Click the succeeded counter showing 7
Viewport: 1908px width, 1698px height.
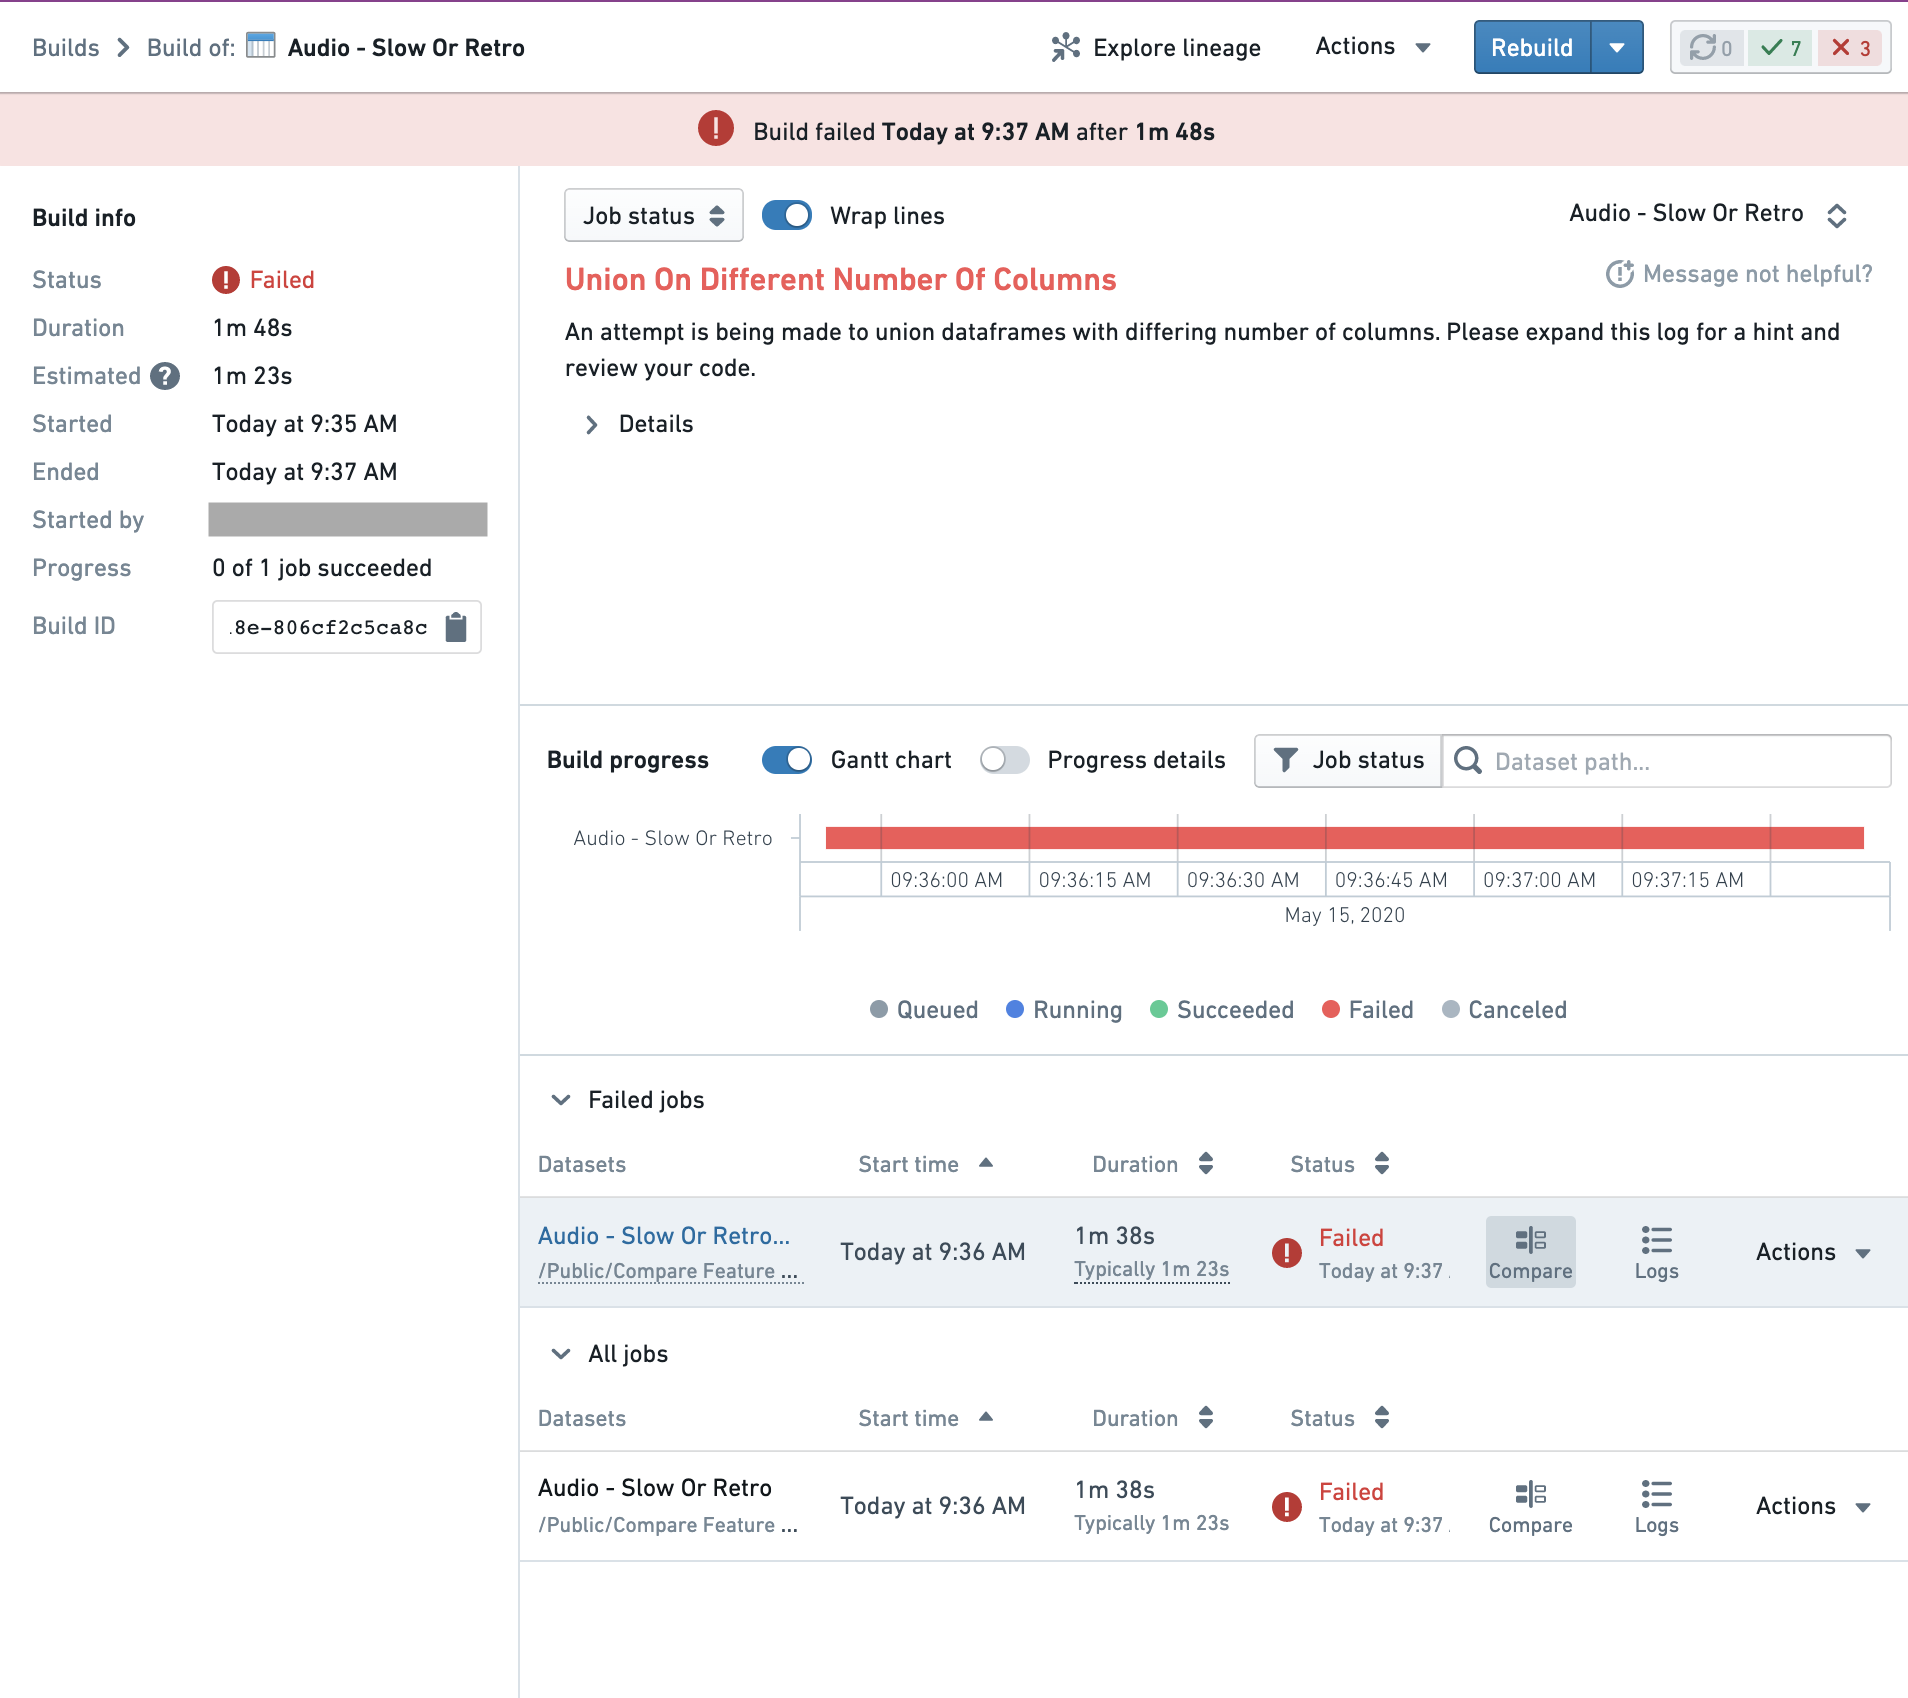click(1780, 48)
